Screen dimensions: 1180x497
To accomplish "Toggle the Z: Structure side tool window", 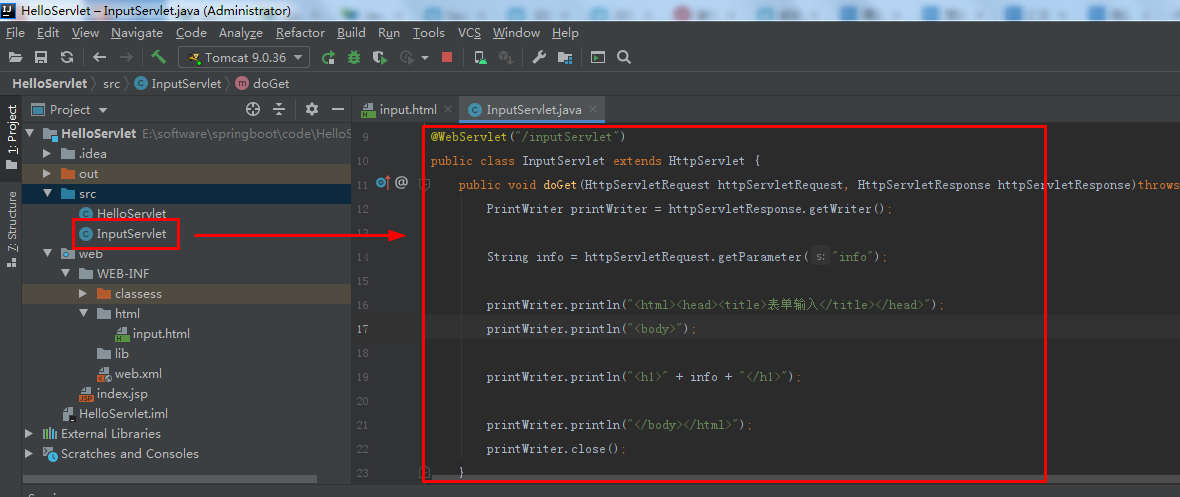I will [x=11, y=230].
